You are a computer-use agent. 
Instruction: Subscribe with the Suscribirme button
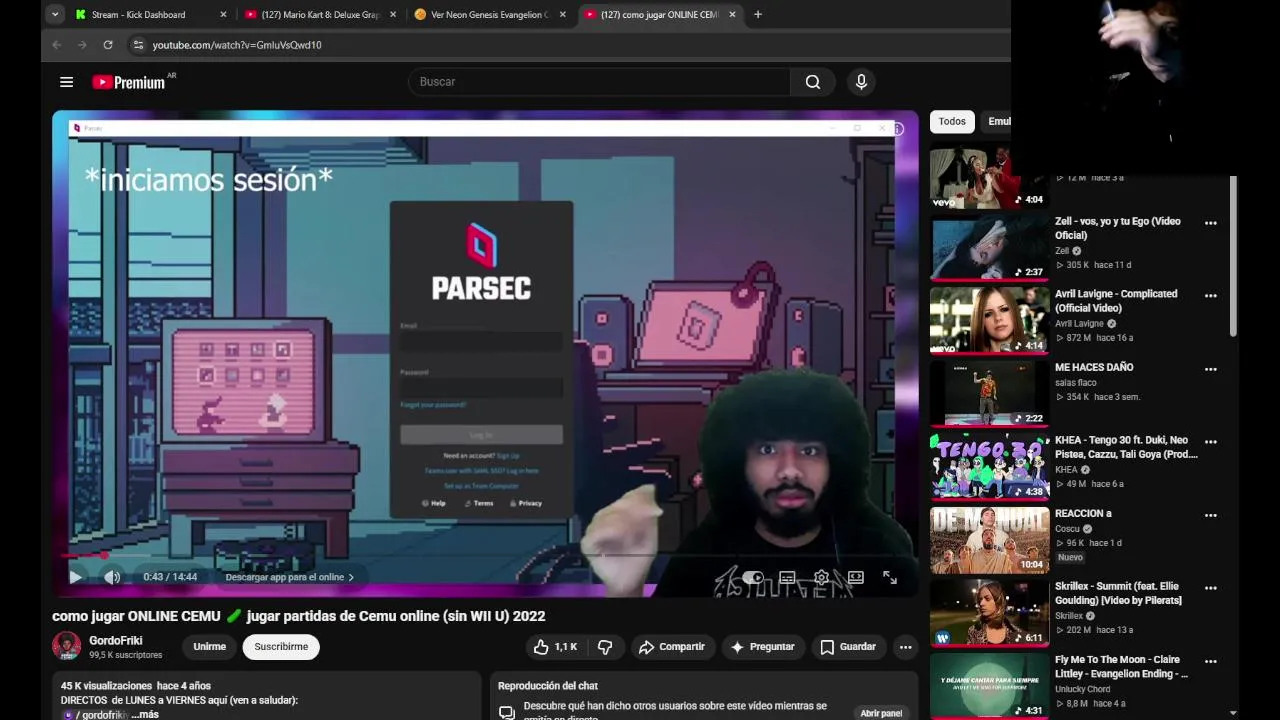tap(281, 647)
